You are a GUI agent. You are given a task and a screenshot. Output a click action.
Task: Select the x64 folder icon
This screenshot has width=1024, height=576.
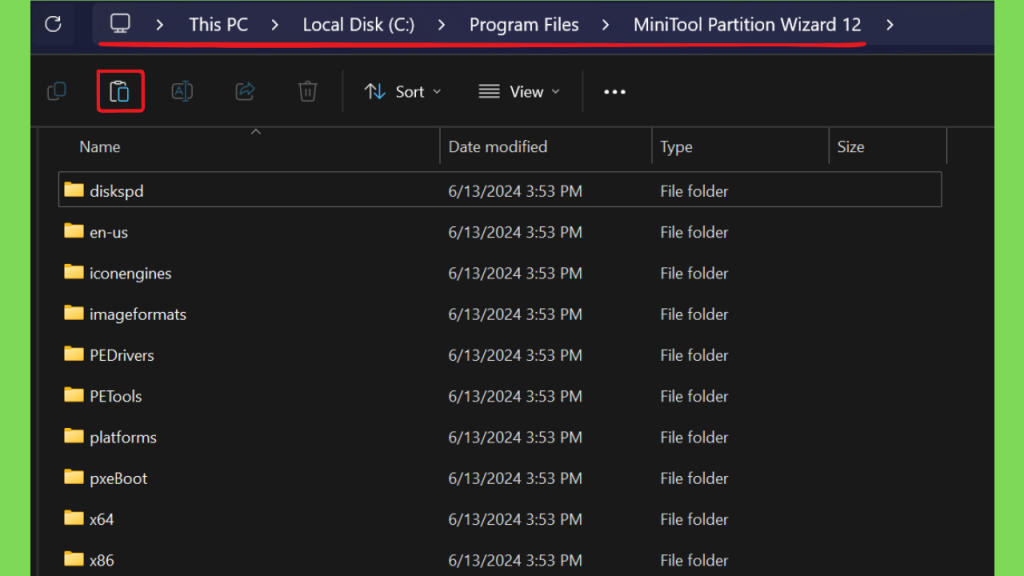[x=74, y=519]
